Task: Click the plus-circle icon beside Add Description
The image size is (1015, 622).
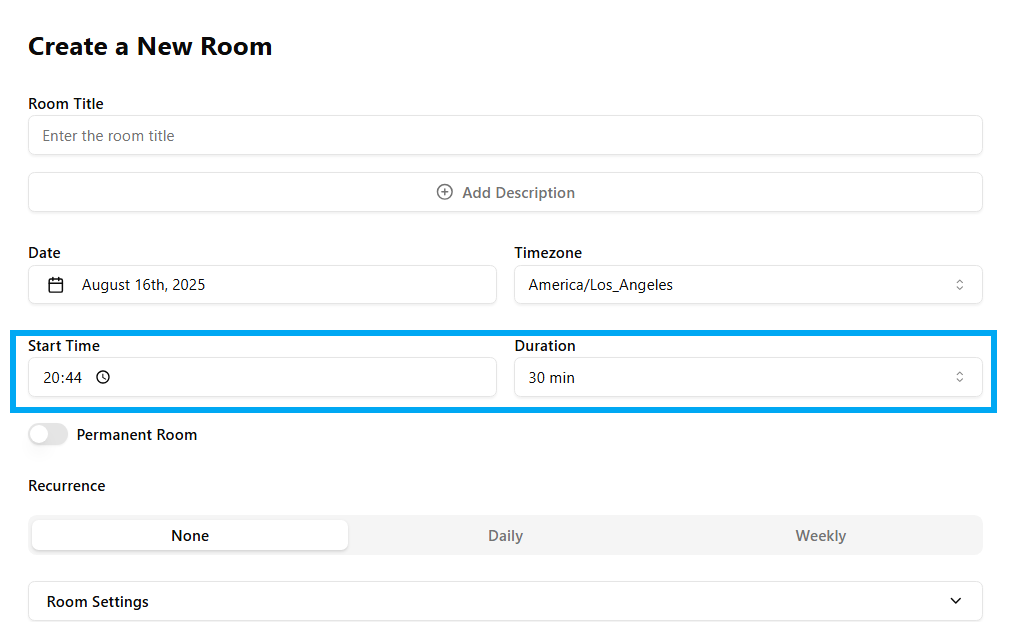Action: (445, 192)
